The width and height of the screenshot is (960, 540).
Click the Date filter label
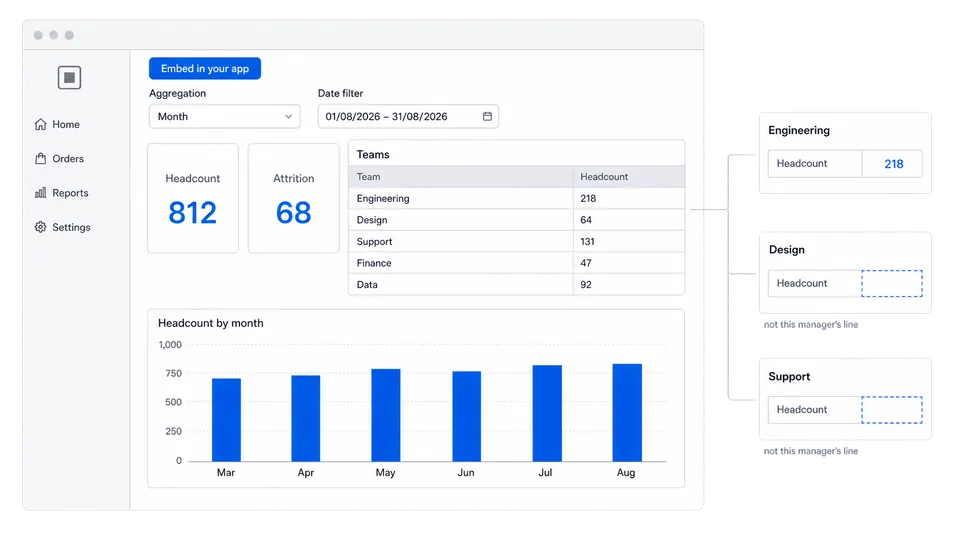340,93
